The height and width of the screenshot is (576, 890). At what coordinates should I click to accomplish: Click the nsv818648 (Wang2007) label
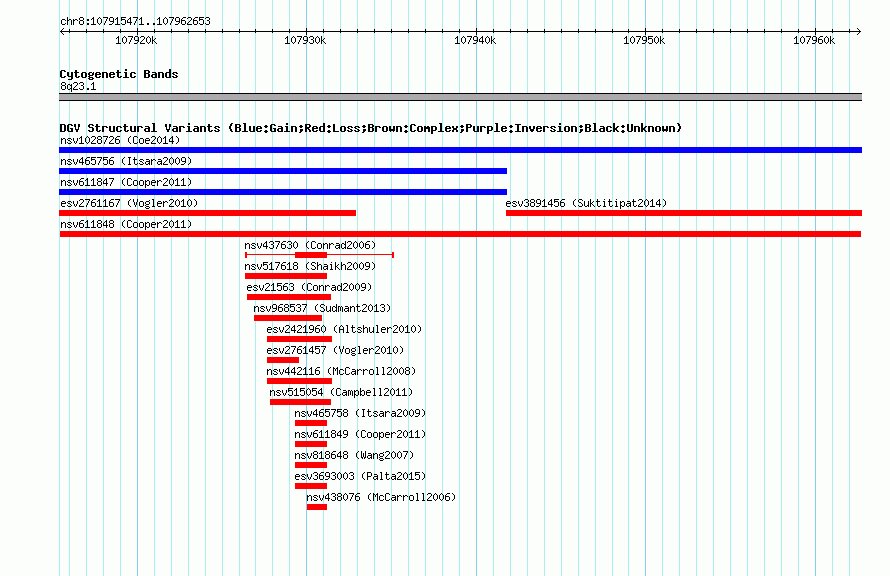pyautogui.click(x=354, y=455)
